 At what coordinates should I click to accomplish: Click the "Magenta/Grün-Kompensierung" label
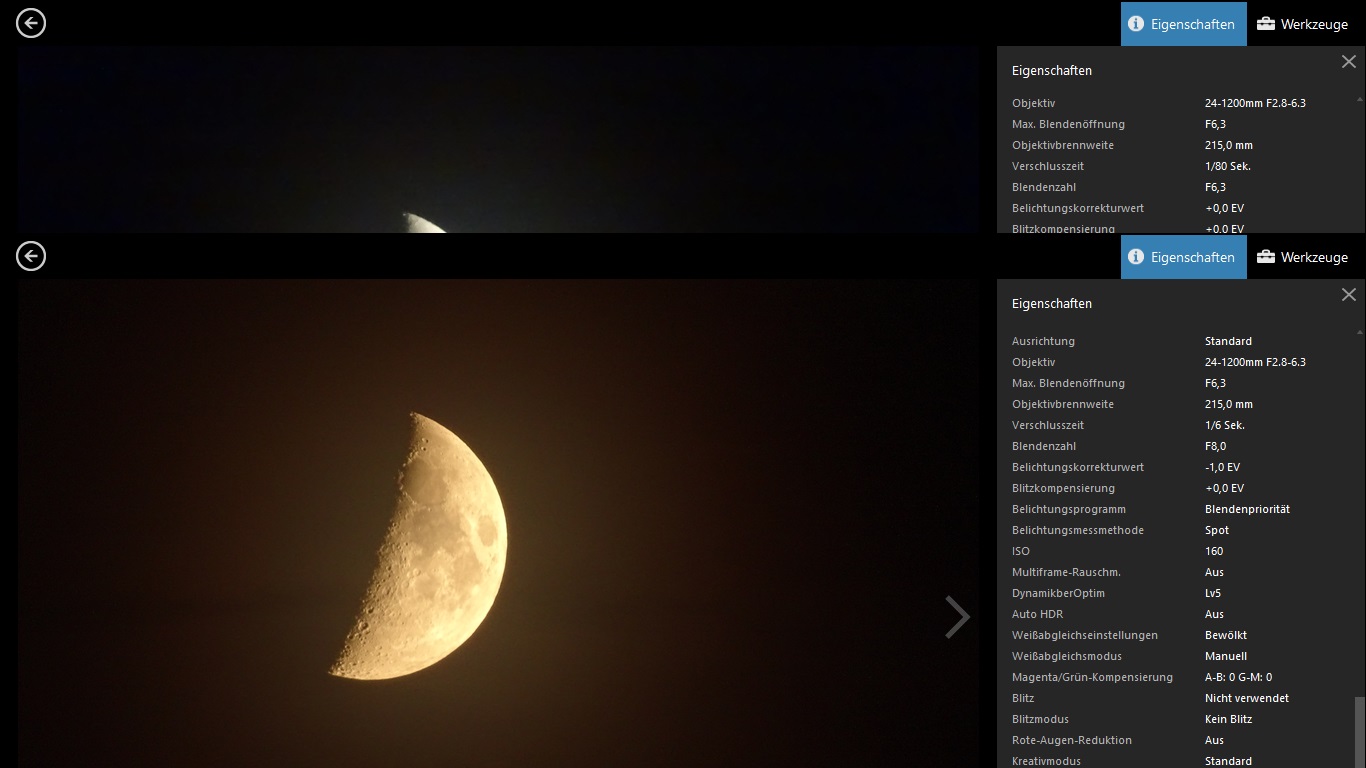point(1092,677)
